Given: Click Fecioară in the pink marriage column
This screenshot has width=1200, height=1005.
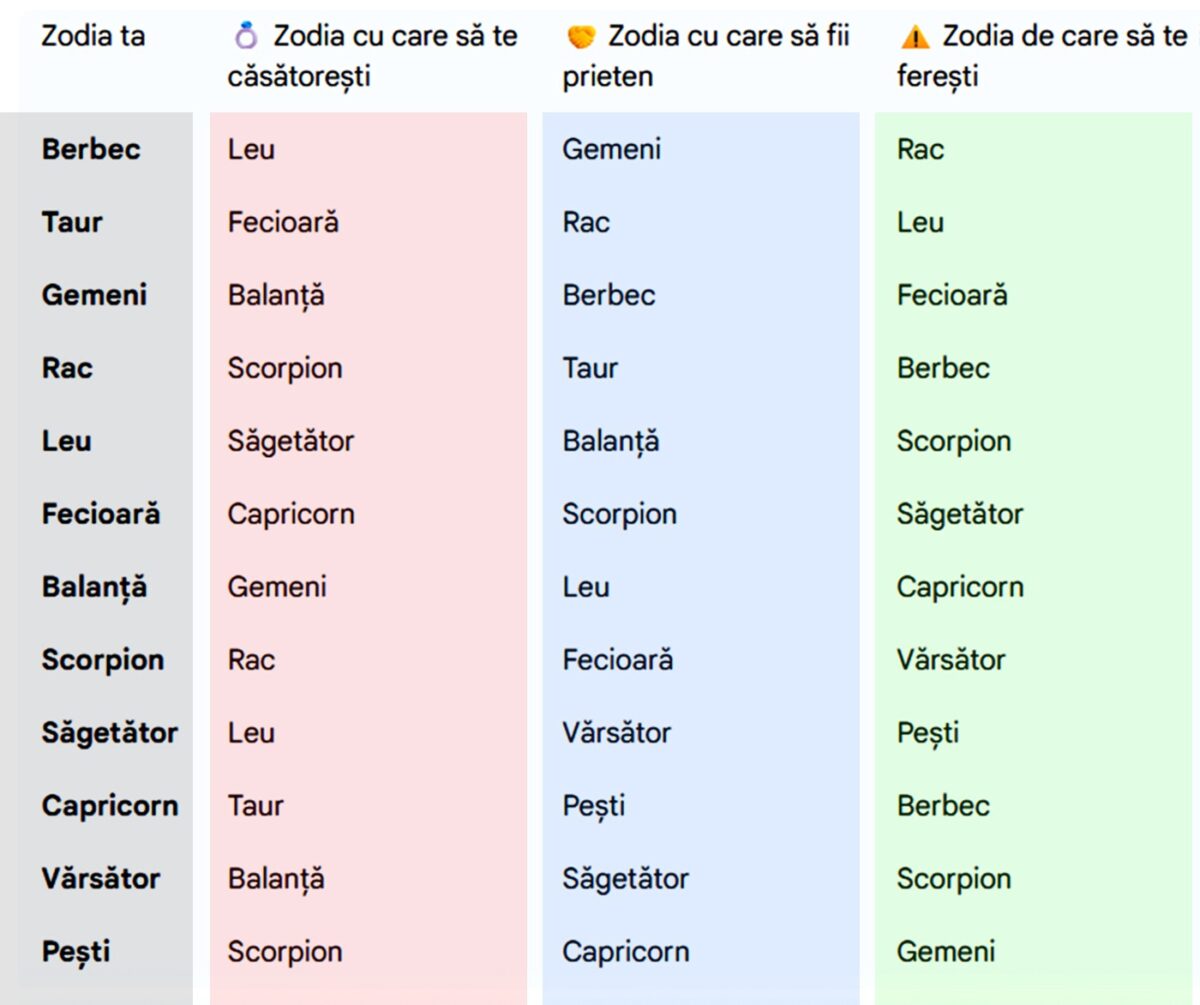Looking at the screenshot, I should (x=283, y=222).
